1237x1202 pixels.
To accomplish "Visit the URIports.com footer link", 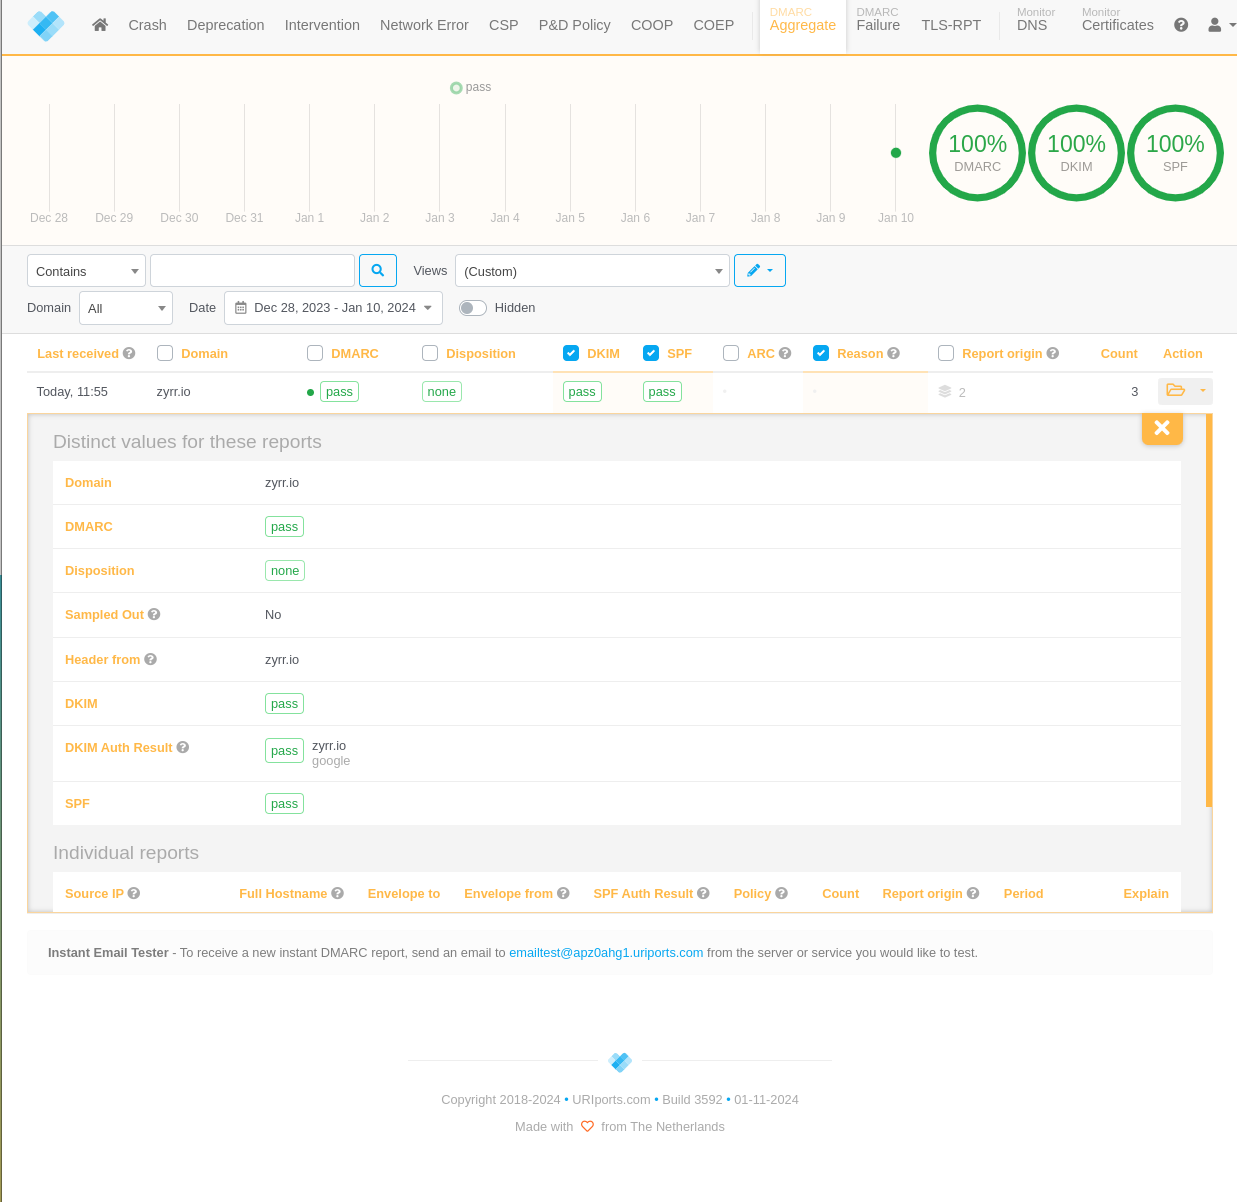I will 611,1099.
